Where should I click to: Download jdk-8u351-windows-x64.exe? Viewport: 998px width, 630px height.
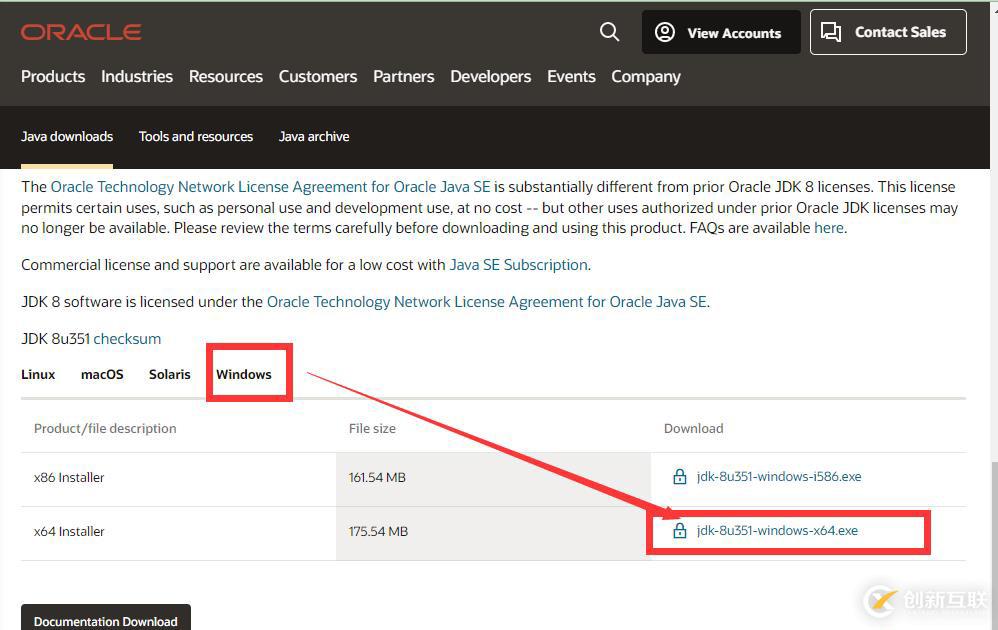tap(777, 531)
